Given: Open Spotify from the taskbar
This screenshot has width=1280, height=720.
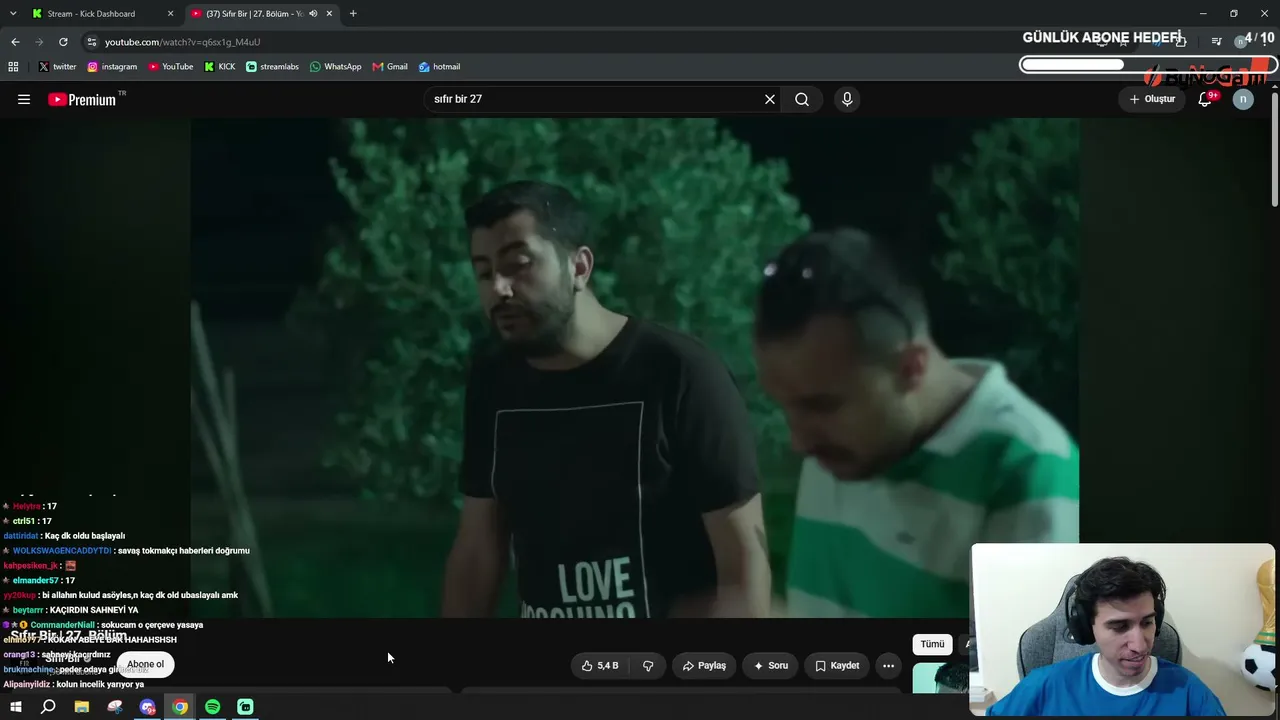Looking at the screenshot, I should (x=213, y=707).
